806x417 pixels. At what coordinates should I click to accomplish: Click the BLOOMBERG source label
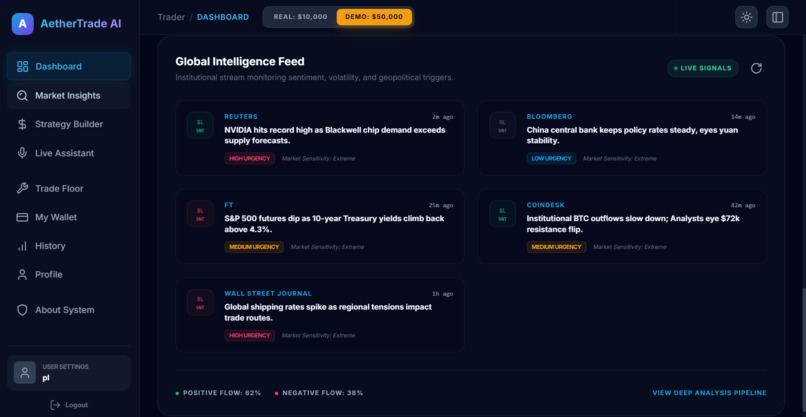549,117
